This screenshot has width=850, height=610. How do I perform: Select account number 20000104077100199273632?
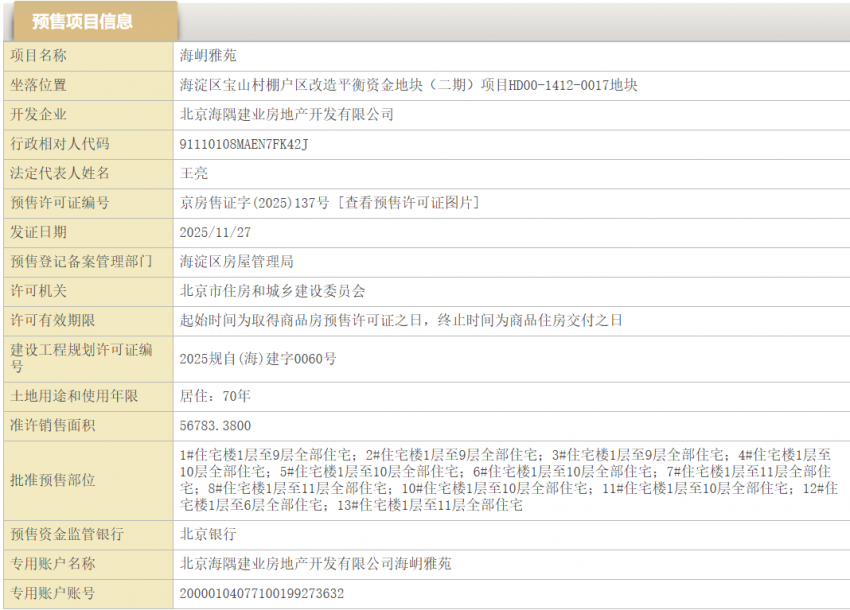[x=262, y=594]
